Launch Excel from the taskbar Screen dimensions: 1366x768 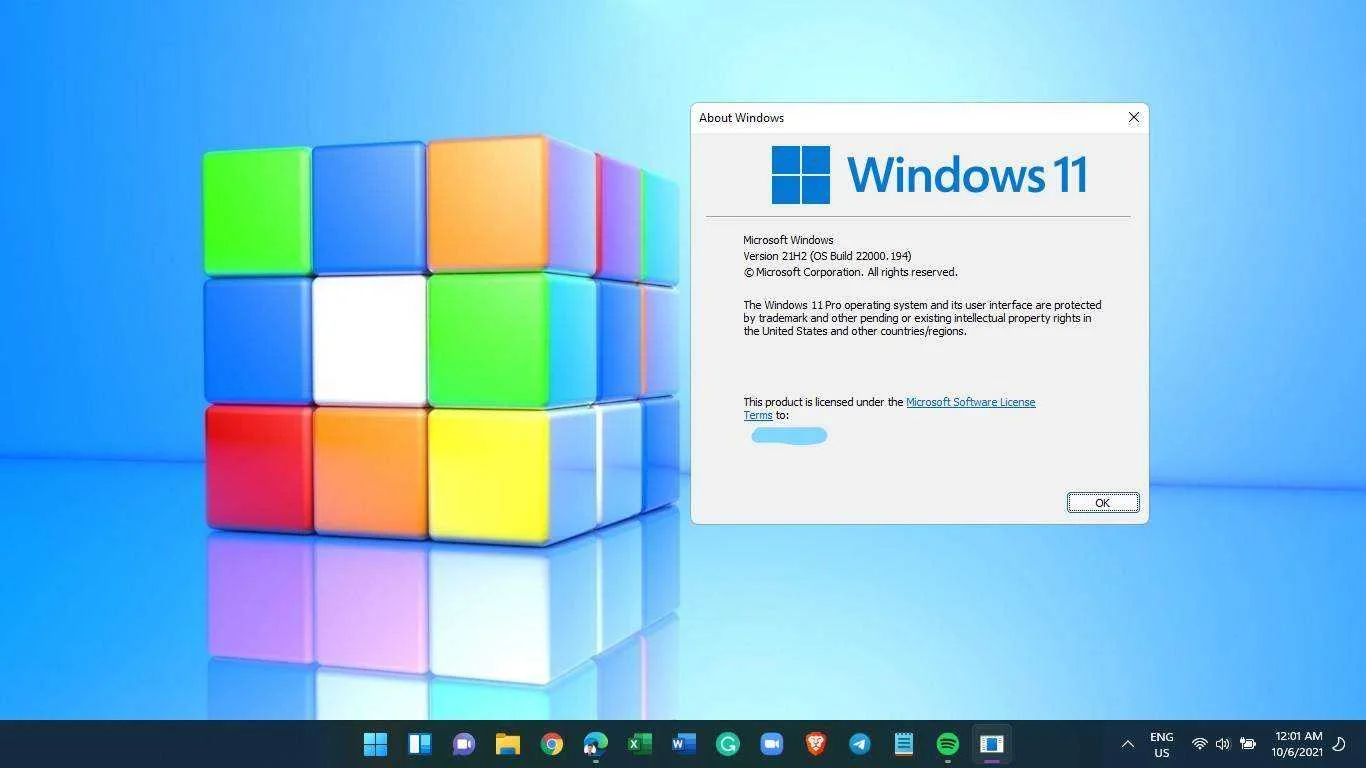pos(640,744)
